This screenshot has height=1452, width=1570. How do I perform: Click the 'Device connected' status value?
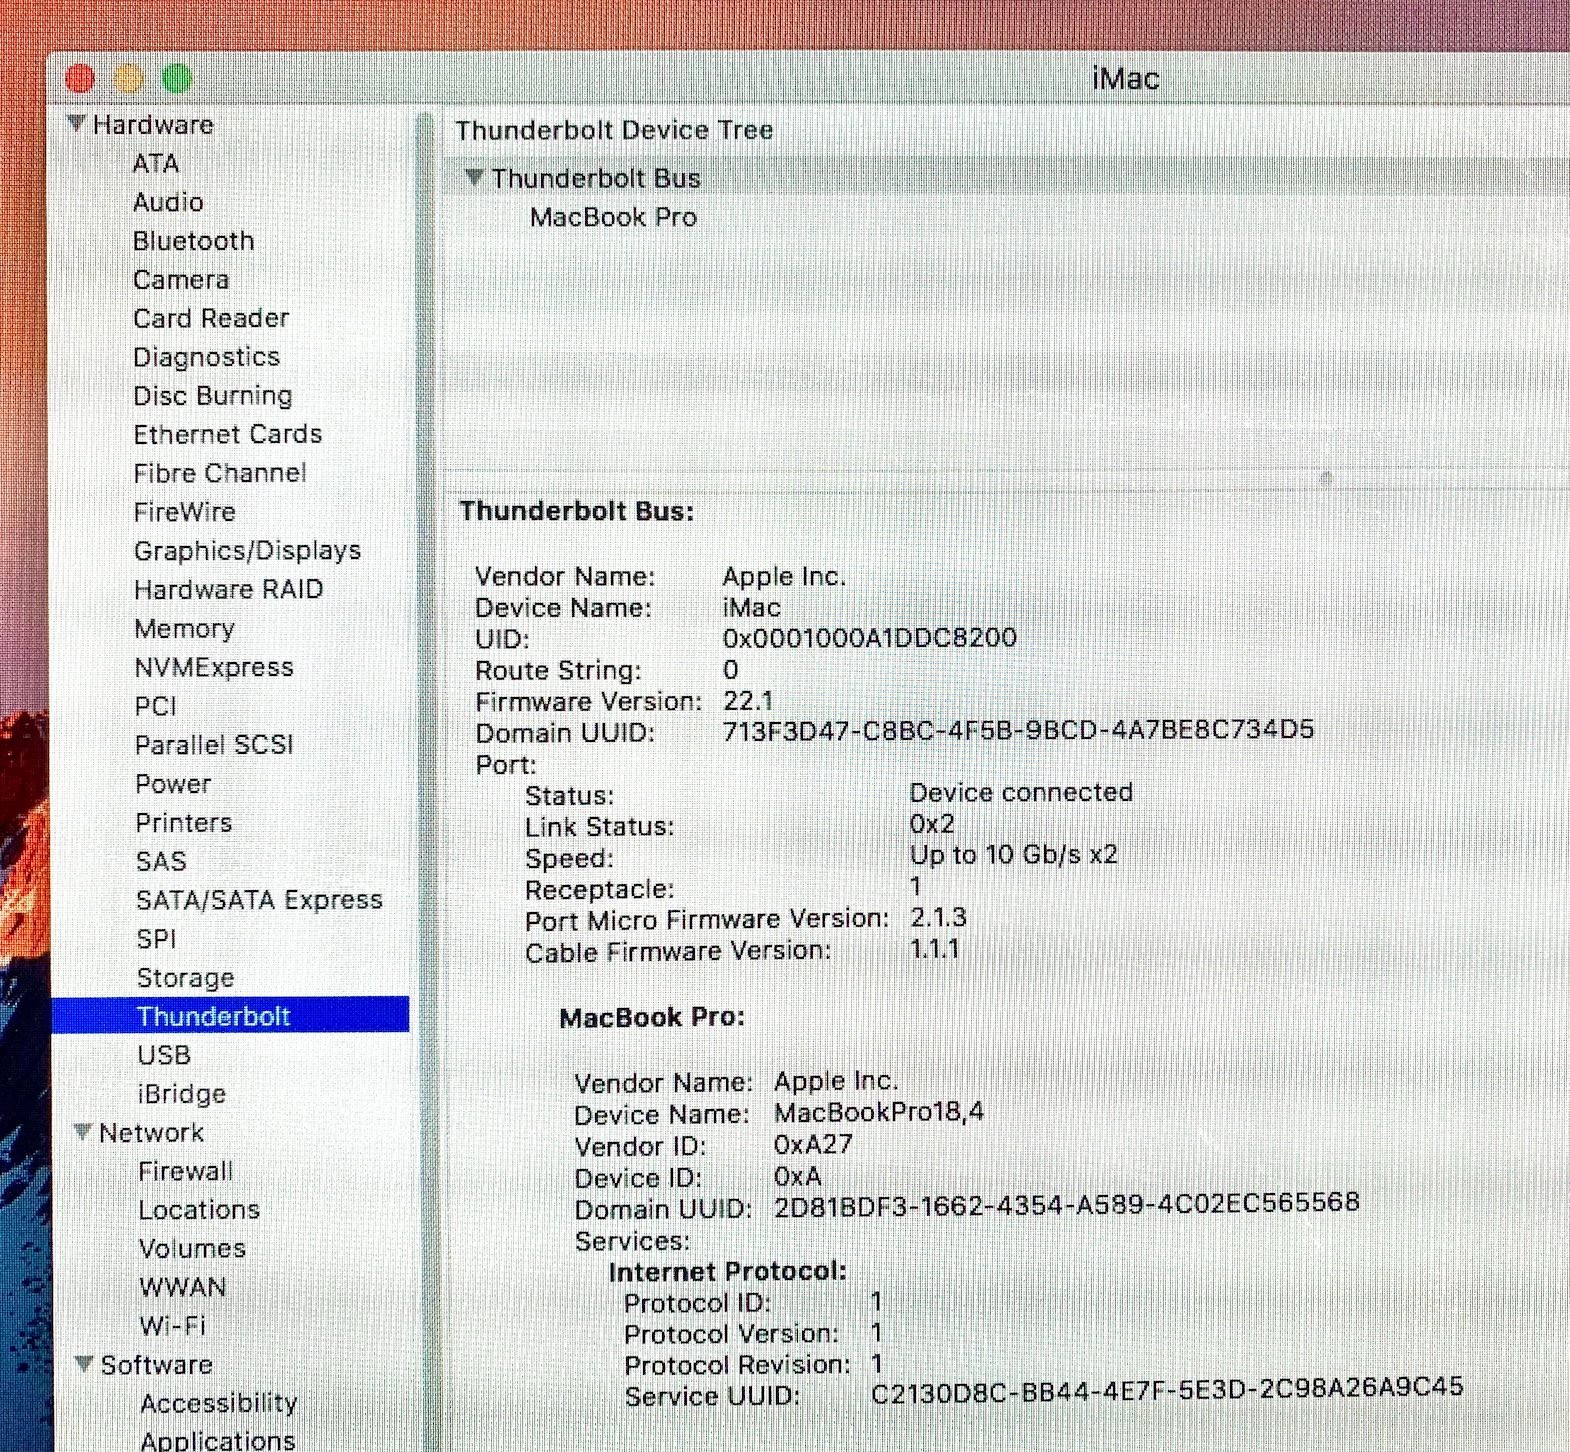click(1021, 793)
